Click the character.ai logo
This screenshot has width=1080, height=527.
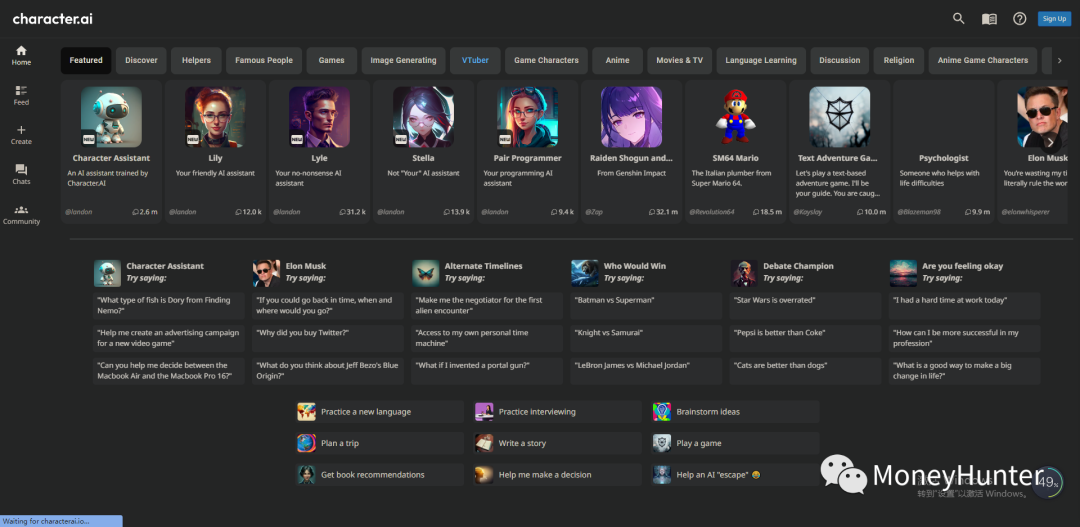tap(54, 19)
